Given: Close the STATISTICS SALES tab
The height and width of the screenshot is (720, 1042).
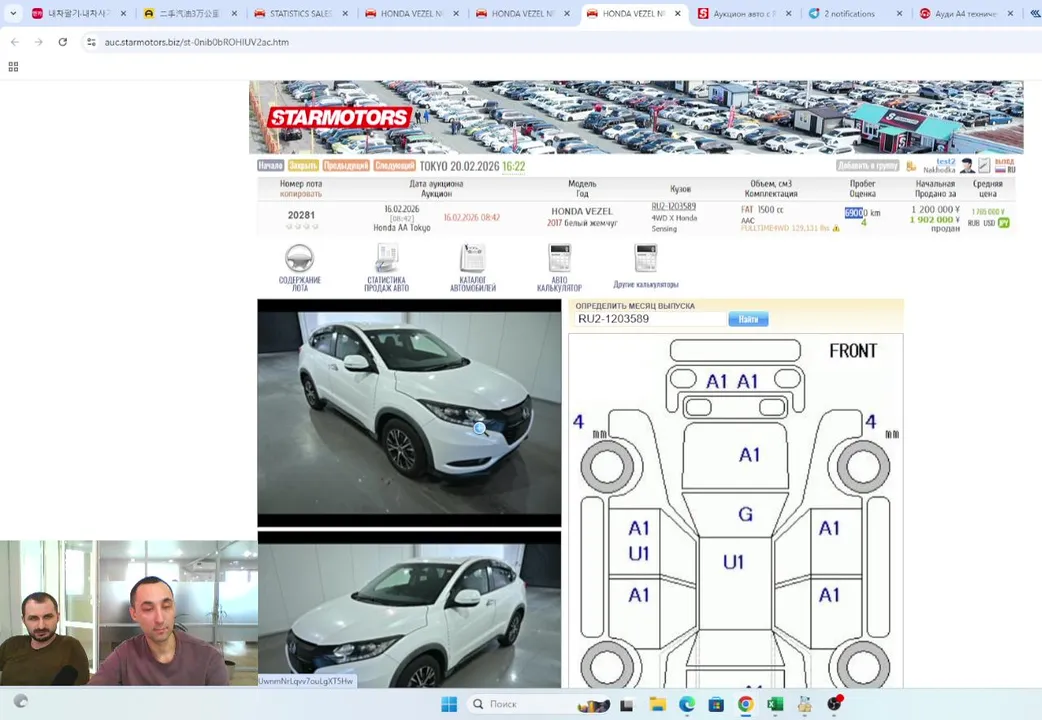Looking at the screenshot, I should click(345, 13).
